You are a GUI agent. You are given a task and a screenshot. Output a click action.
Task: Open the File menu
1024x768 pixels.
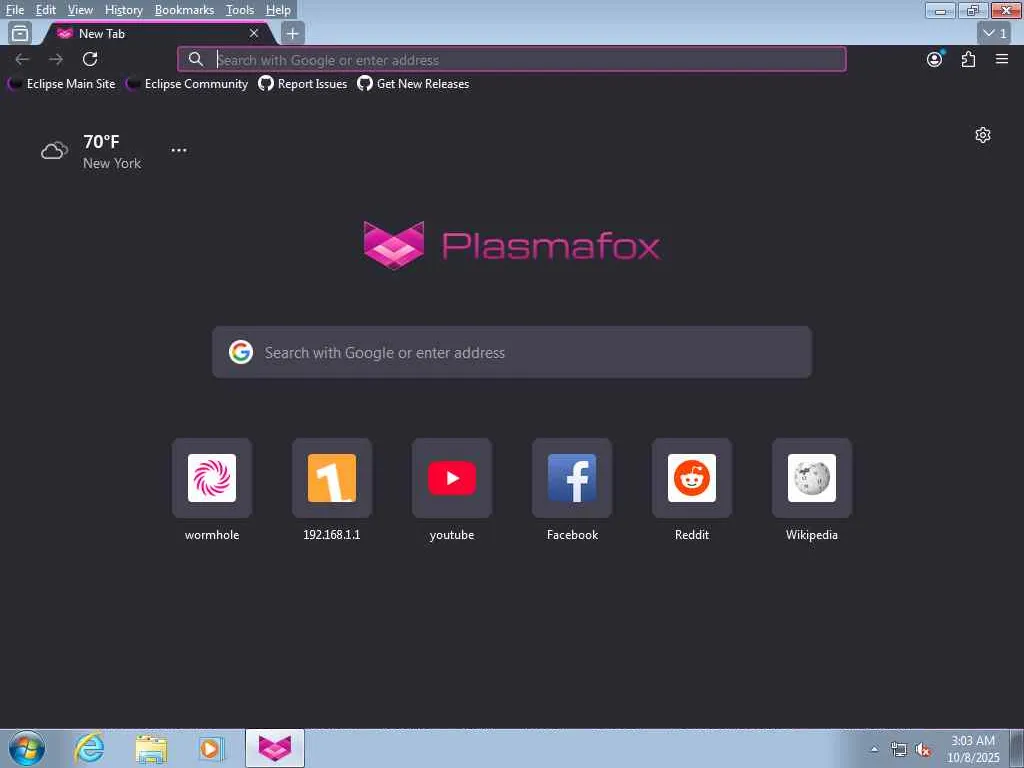pyautogui.click(x=14, y=10)
